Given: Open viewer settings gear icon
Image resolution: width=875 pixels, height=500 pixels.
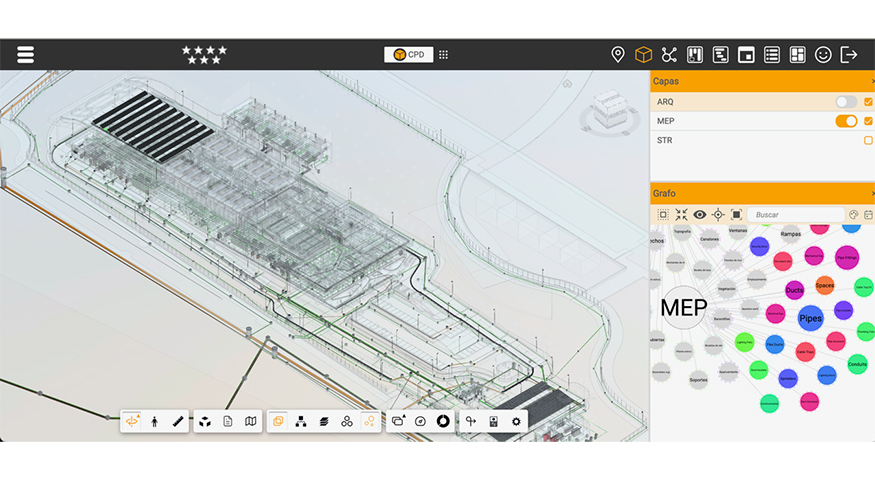Looking at the screenshot, I should pyautogui.click(x=516, y=421).
